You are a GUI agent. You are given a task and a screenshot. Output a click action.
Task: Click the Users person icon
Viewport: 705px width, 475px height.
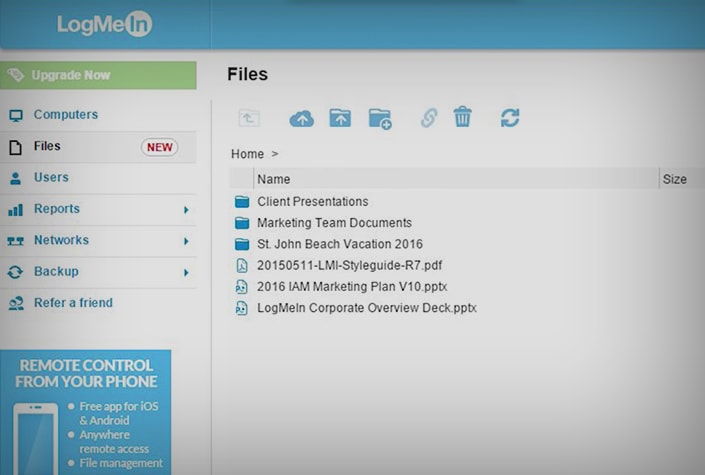(15, 178)
